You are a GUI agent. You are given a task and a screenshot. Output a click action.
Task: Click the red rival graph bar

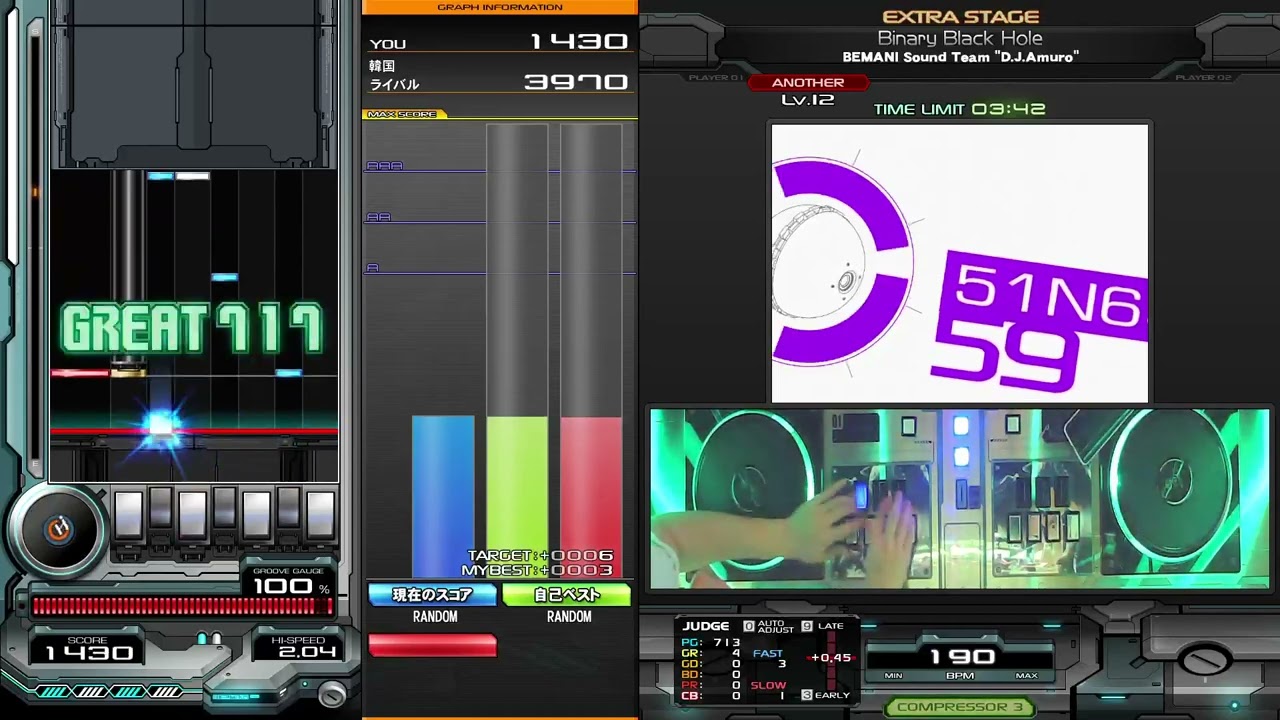[x=591, y=497]
